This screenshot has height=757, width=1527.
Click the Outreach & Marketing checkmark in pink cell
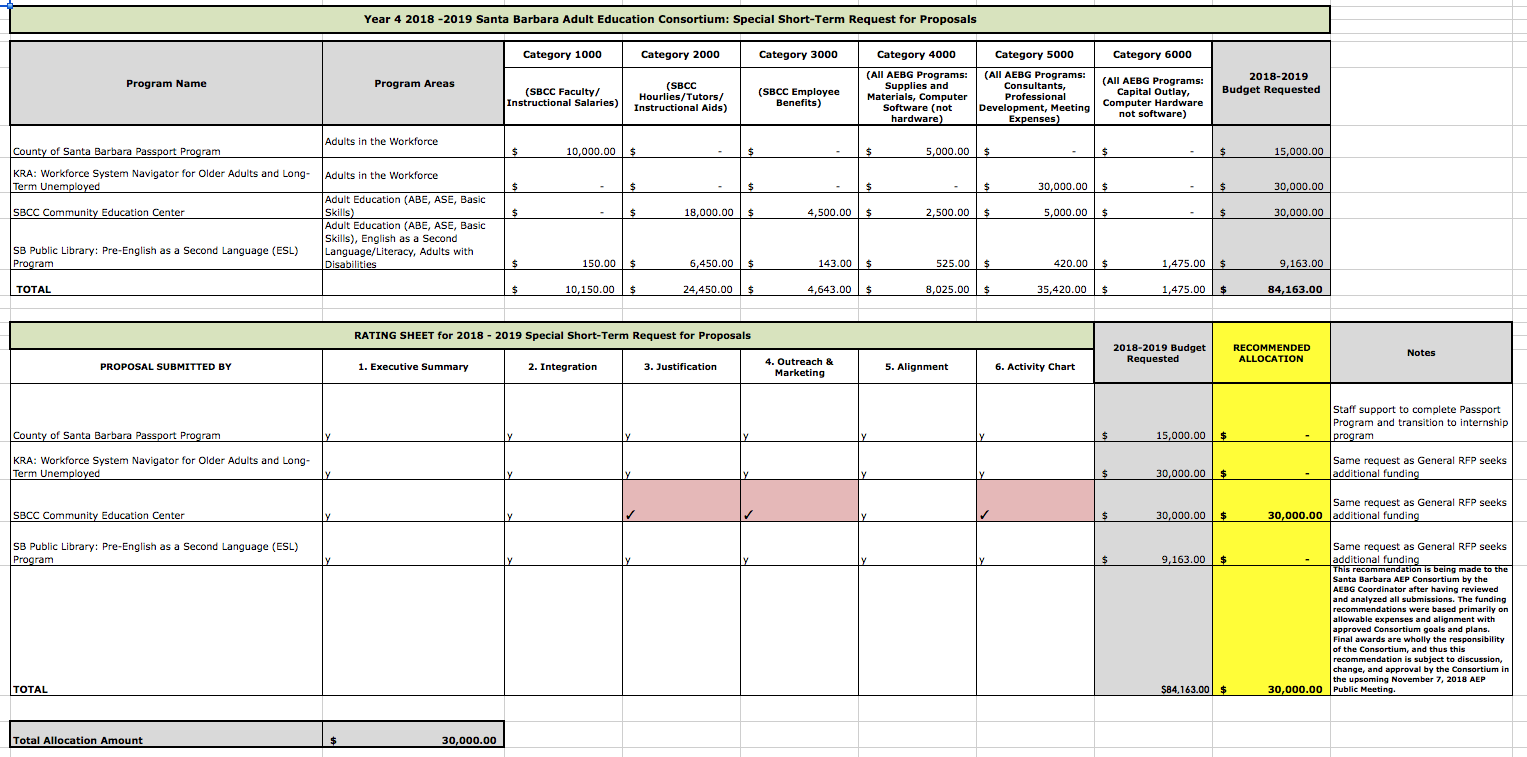point(748,515)
